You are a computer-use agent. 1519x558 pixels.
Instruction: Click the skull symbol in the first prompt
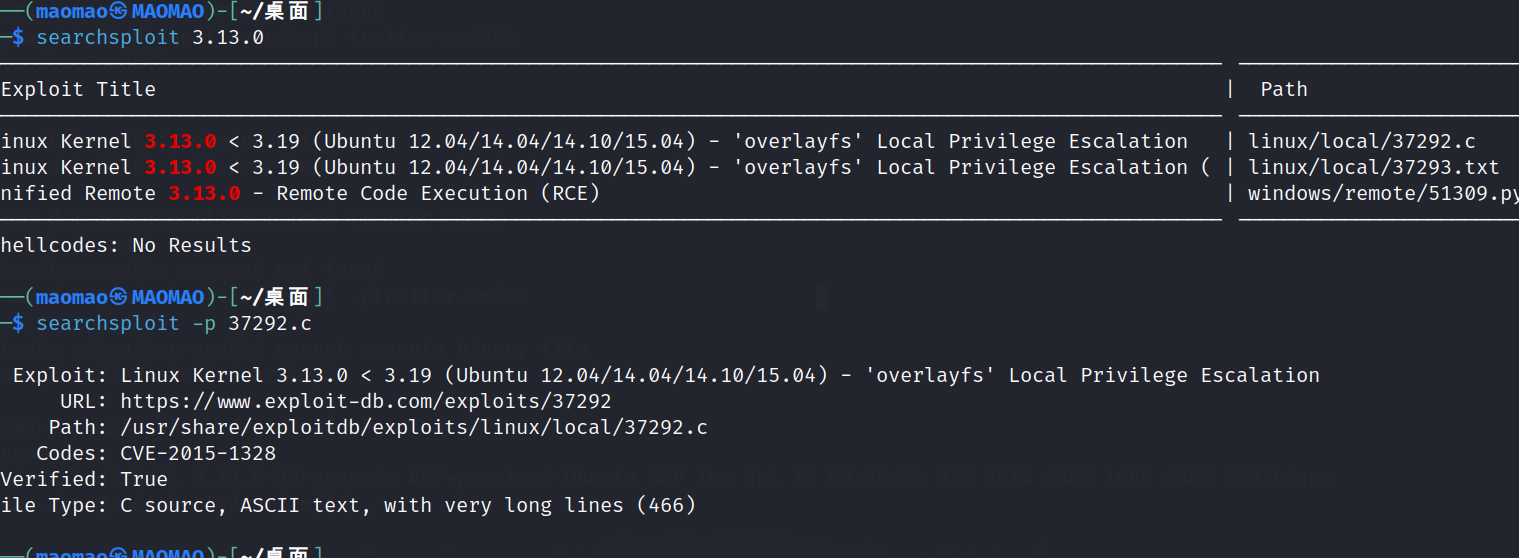click(119, 13)
